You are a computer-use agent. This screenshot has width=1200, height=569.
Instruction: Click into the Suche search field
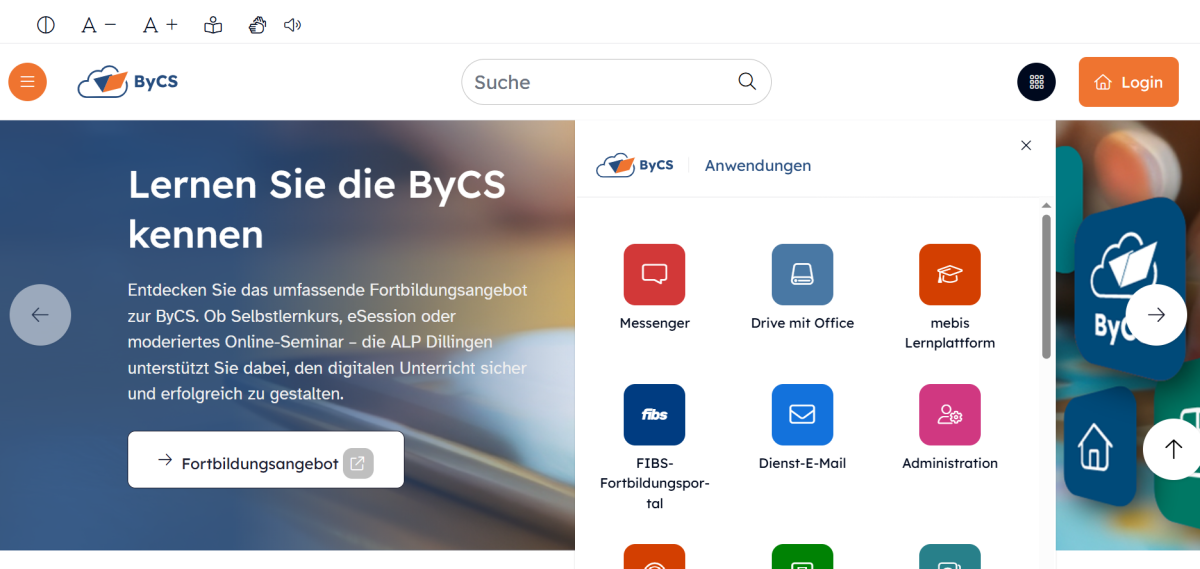(600, 82)
